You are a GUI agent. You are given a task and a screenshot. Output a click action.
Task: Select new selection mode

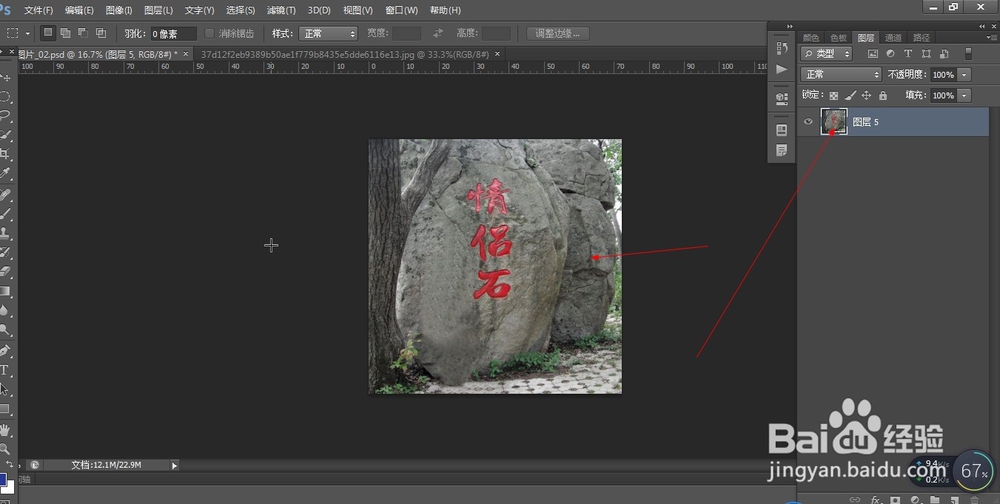pos(48,33)
